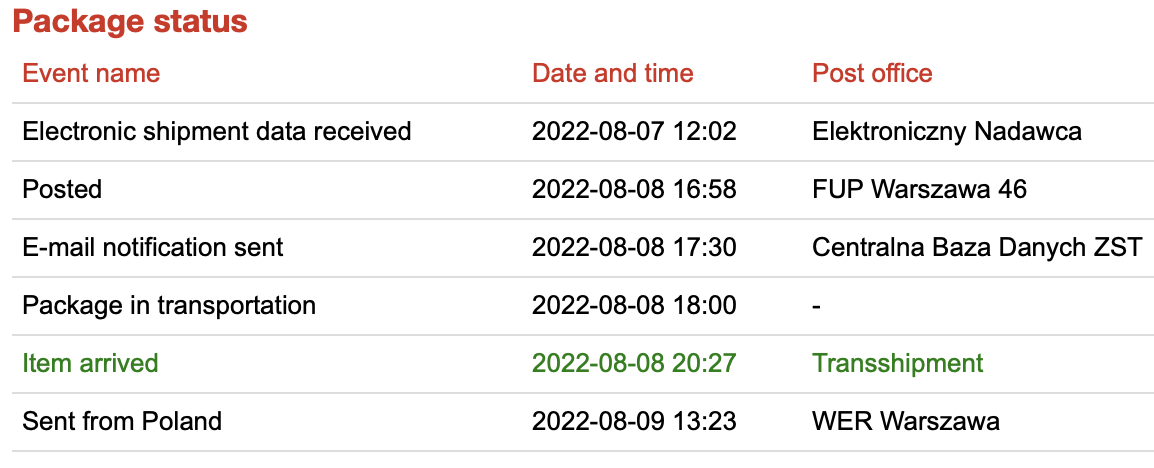Click the green Item arrived event
1154x468 pixels.
(x=90, y=363)
